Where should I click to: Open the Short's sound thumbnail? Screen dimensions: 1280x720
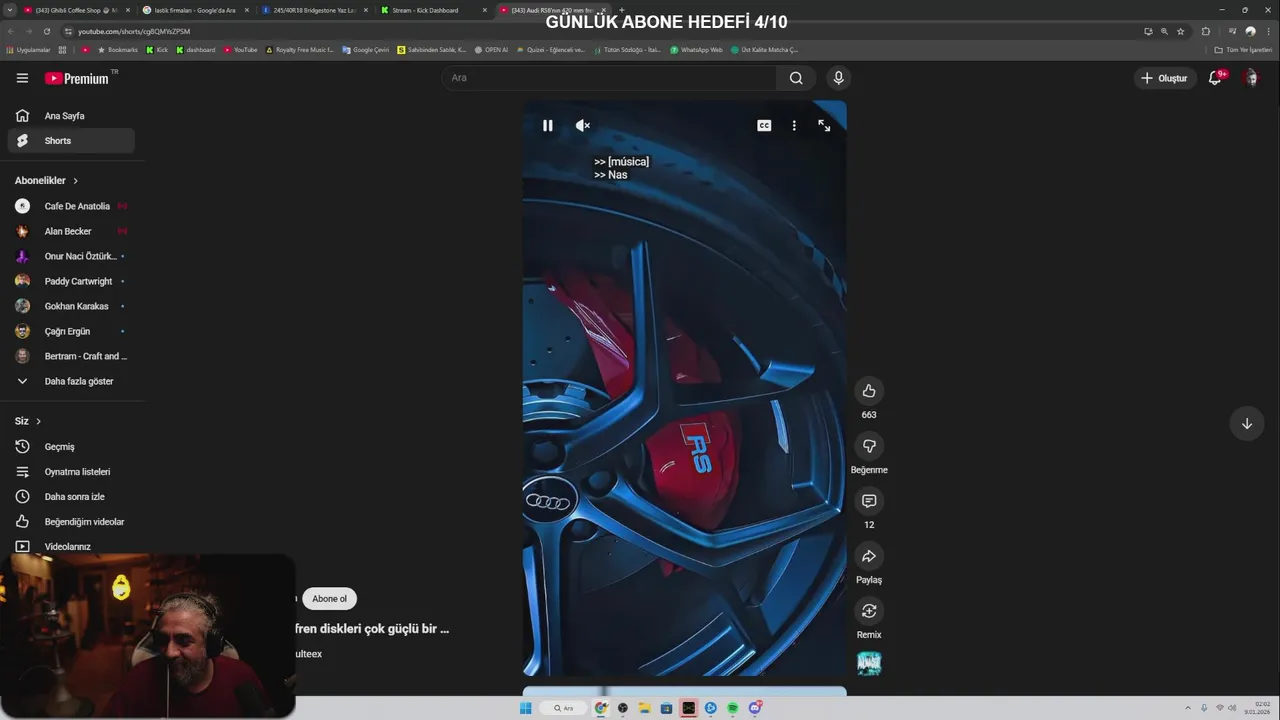pyautogui.click(x=869, y=663)
